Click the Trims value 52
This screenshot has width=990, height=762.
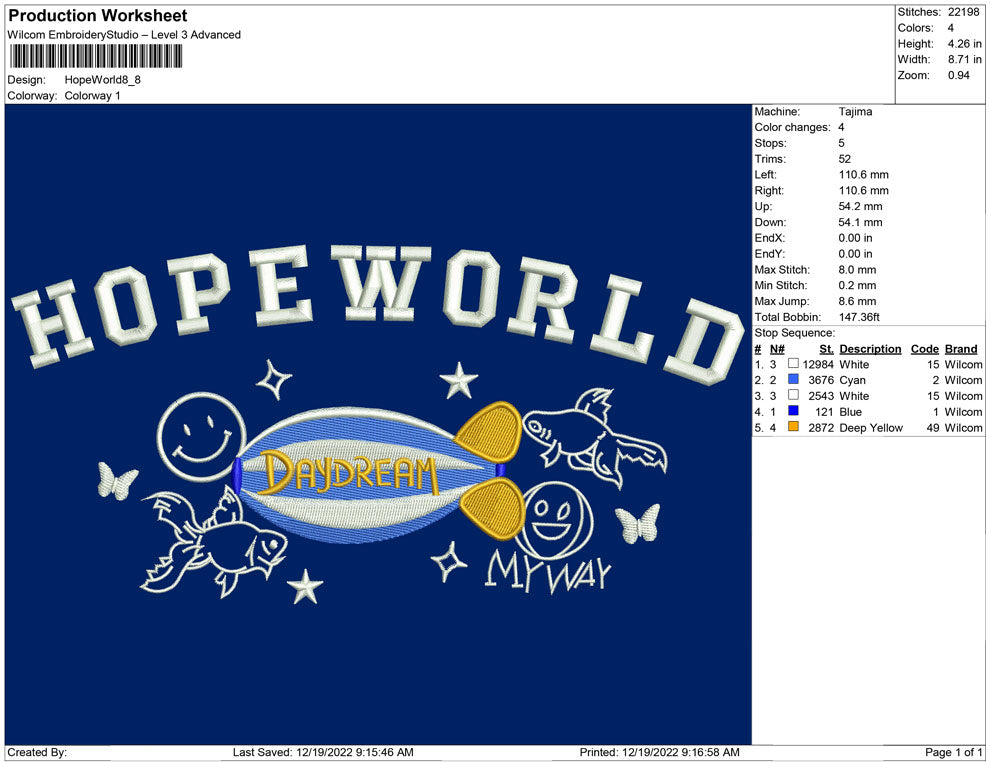(x=845, y=159)
